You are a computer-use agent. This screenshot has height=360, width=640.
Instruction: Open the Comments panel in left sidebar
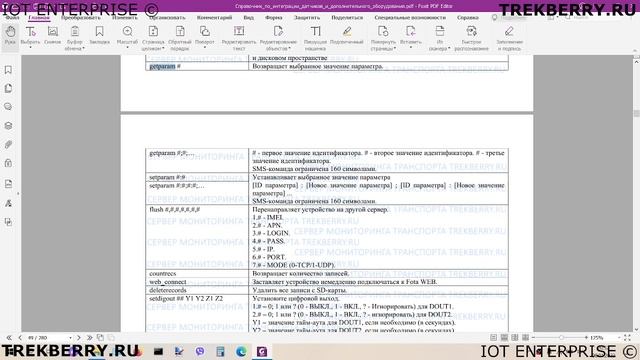(x=8, y=107)
